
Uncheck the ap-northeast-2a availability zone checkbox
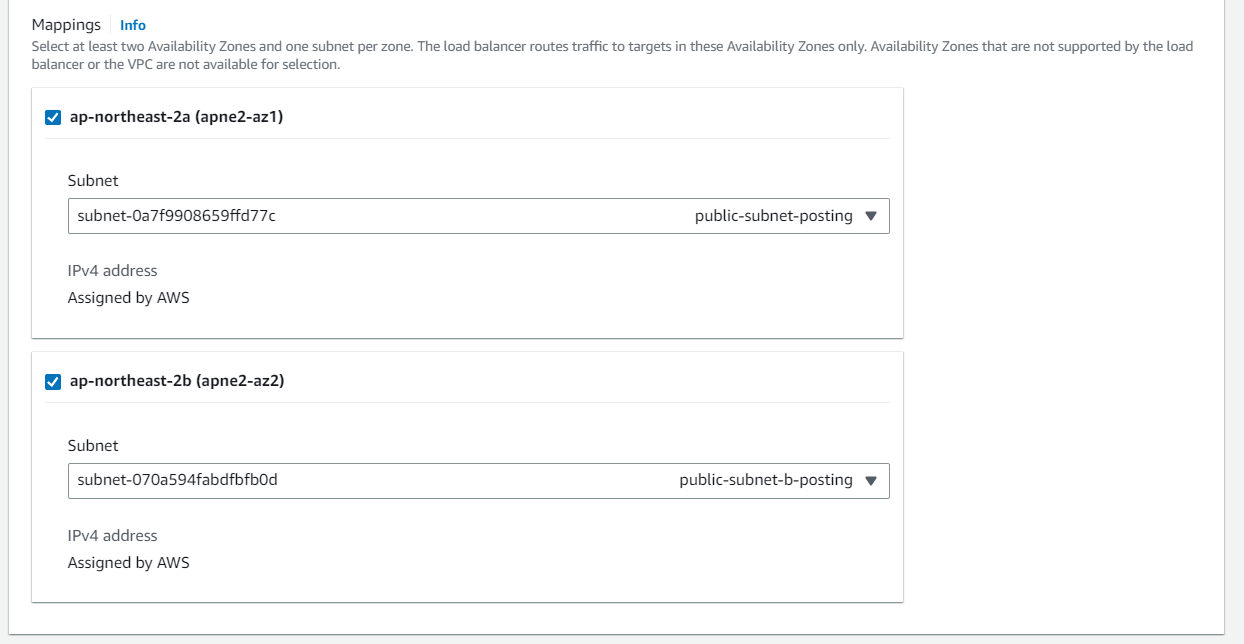(53, 117)
